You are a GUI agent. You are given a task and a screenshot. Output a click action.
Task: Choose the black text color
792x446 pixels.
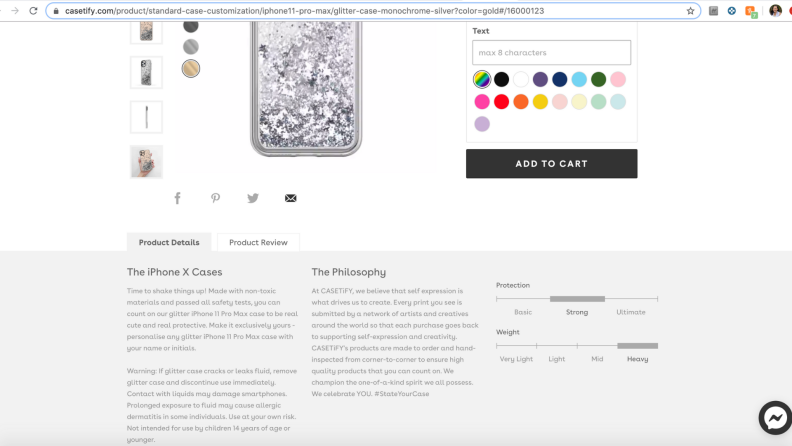[501, 79]
